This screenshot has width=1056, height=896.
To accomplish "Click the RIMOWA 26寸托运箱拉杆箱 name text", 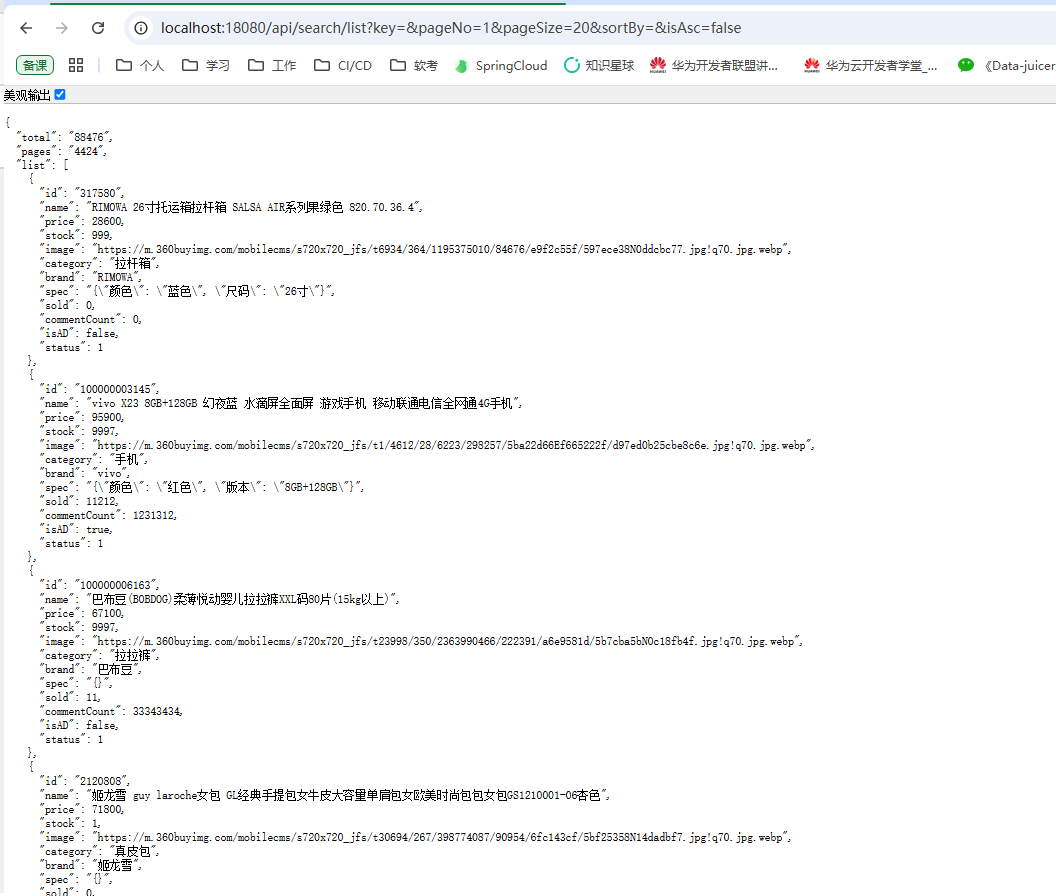I will (x=254, y=207).
